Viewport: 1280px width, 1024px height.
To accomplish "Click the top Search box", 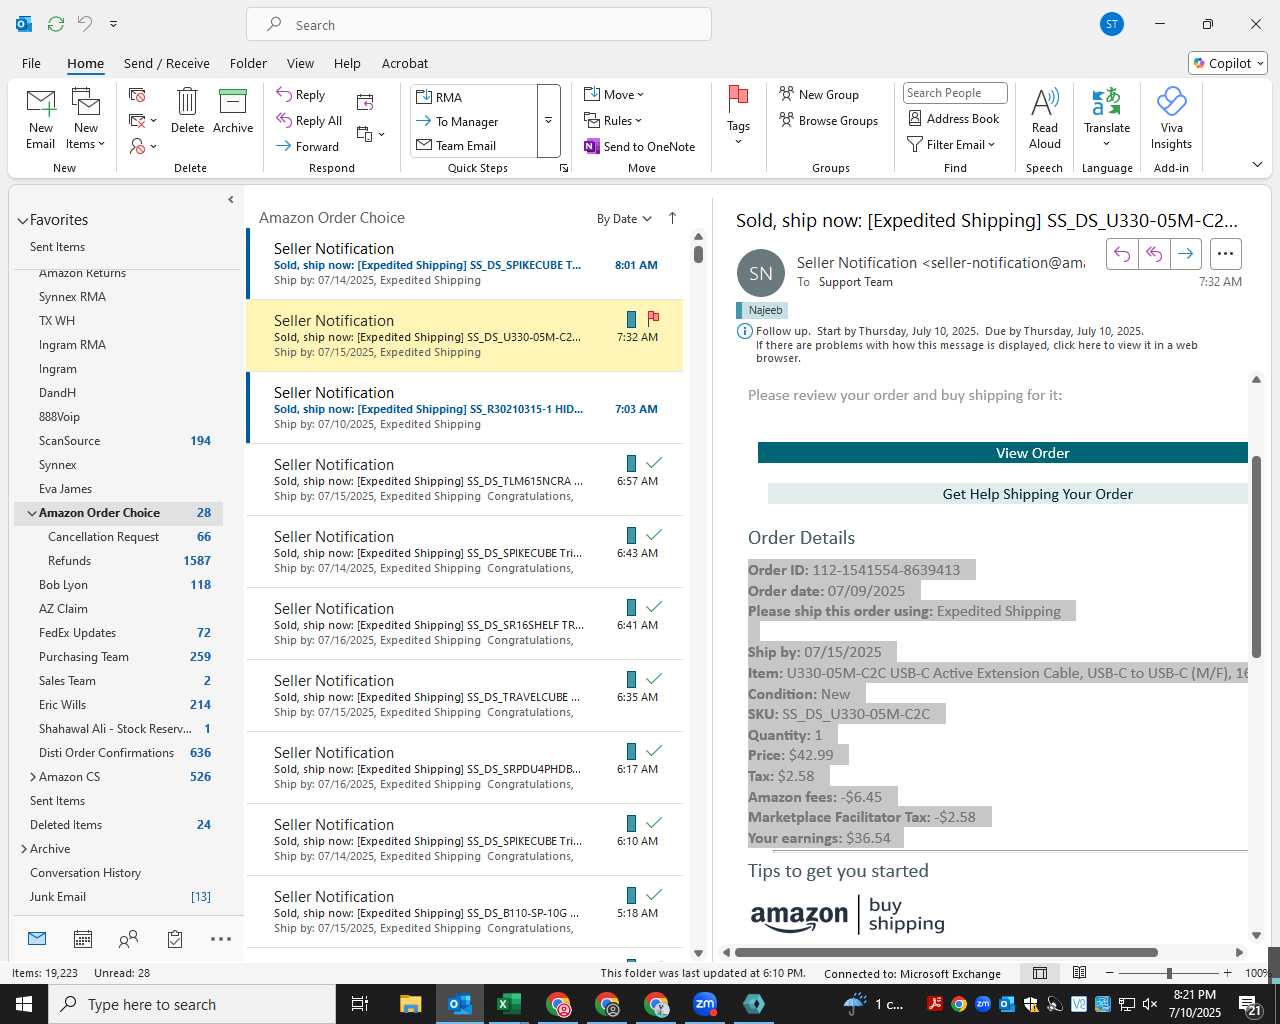I will 479,25.
